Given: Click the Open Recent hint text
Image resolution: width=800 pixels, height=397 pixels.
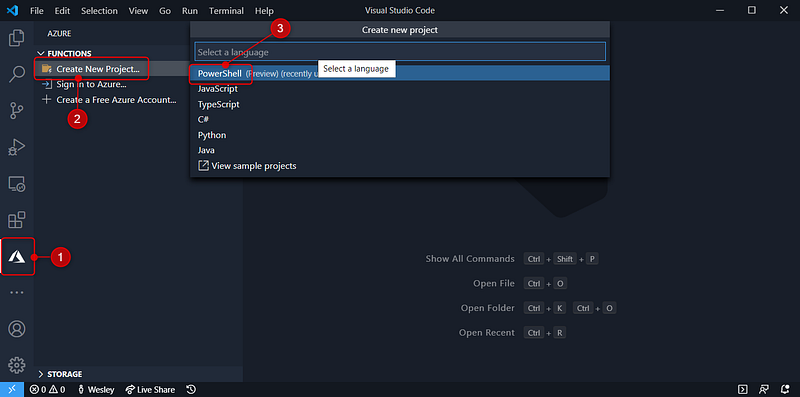Looking at the screenshot, I should pos(487,333).
